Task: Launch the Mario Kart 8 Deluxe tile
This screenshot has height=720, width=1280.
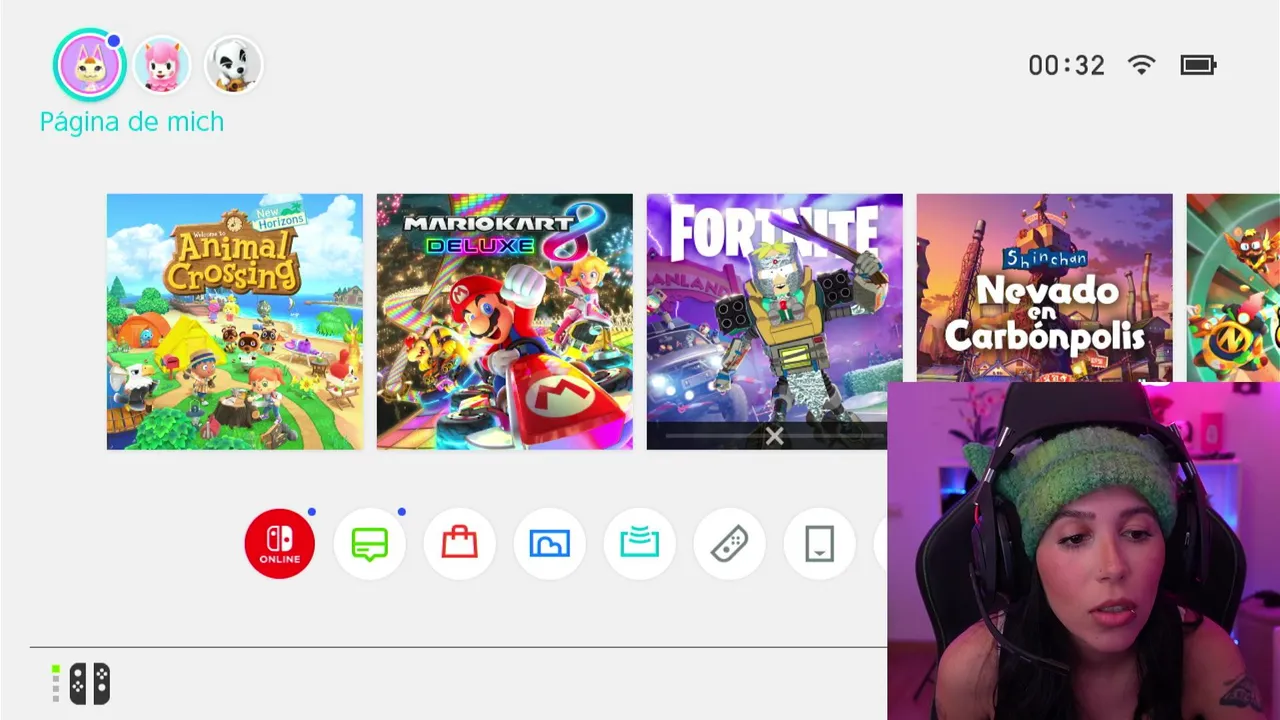Action: (505, 322)
